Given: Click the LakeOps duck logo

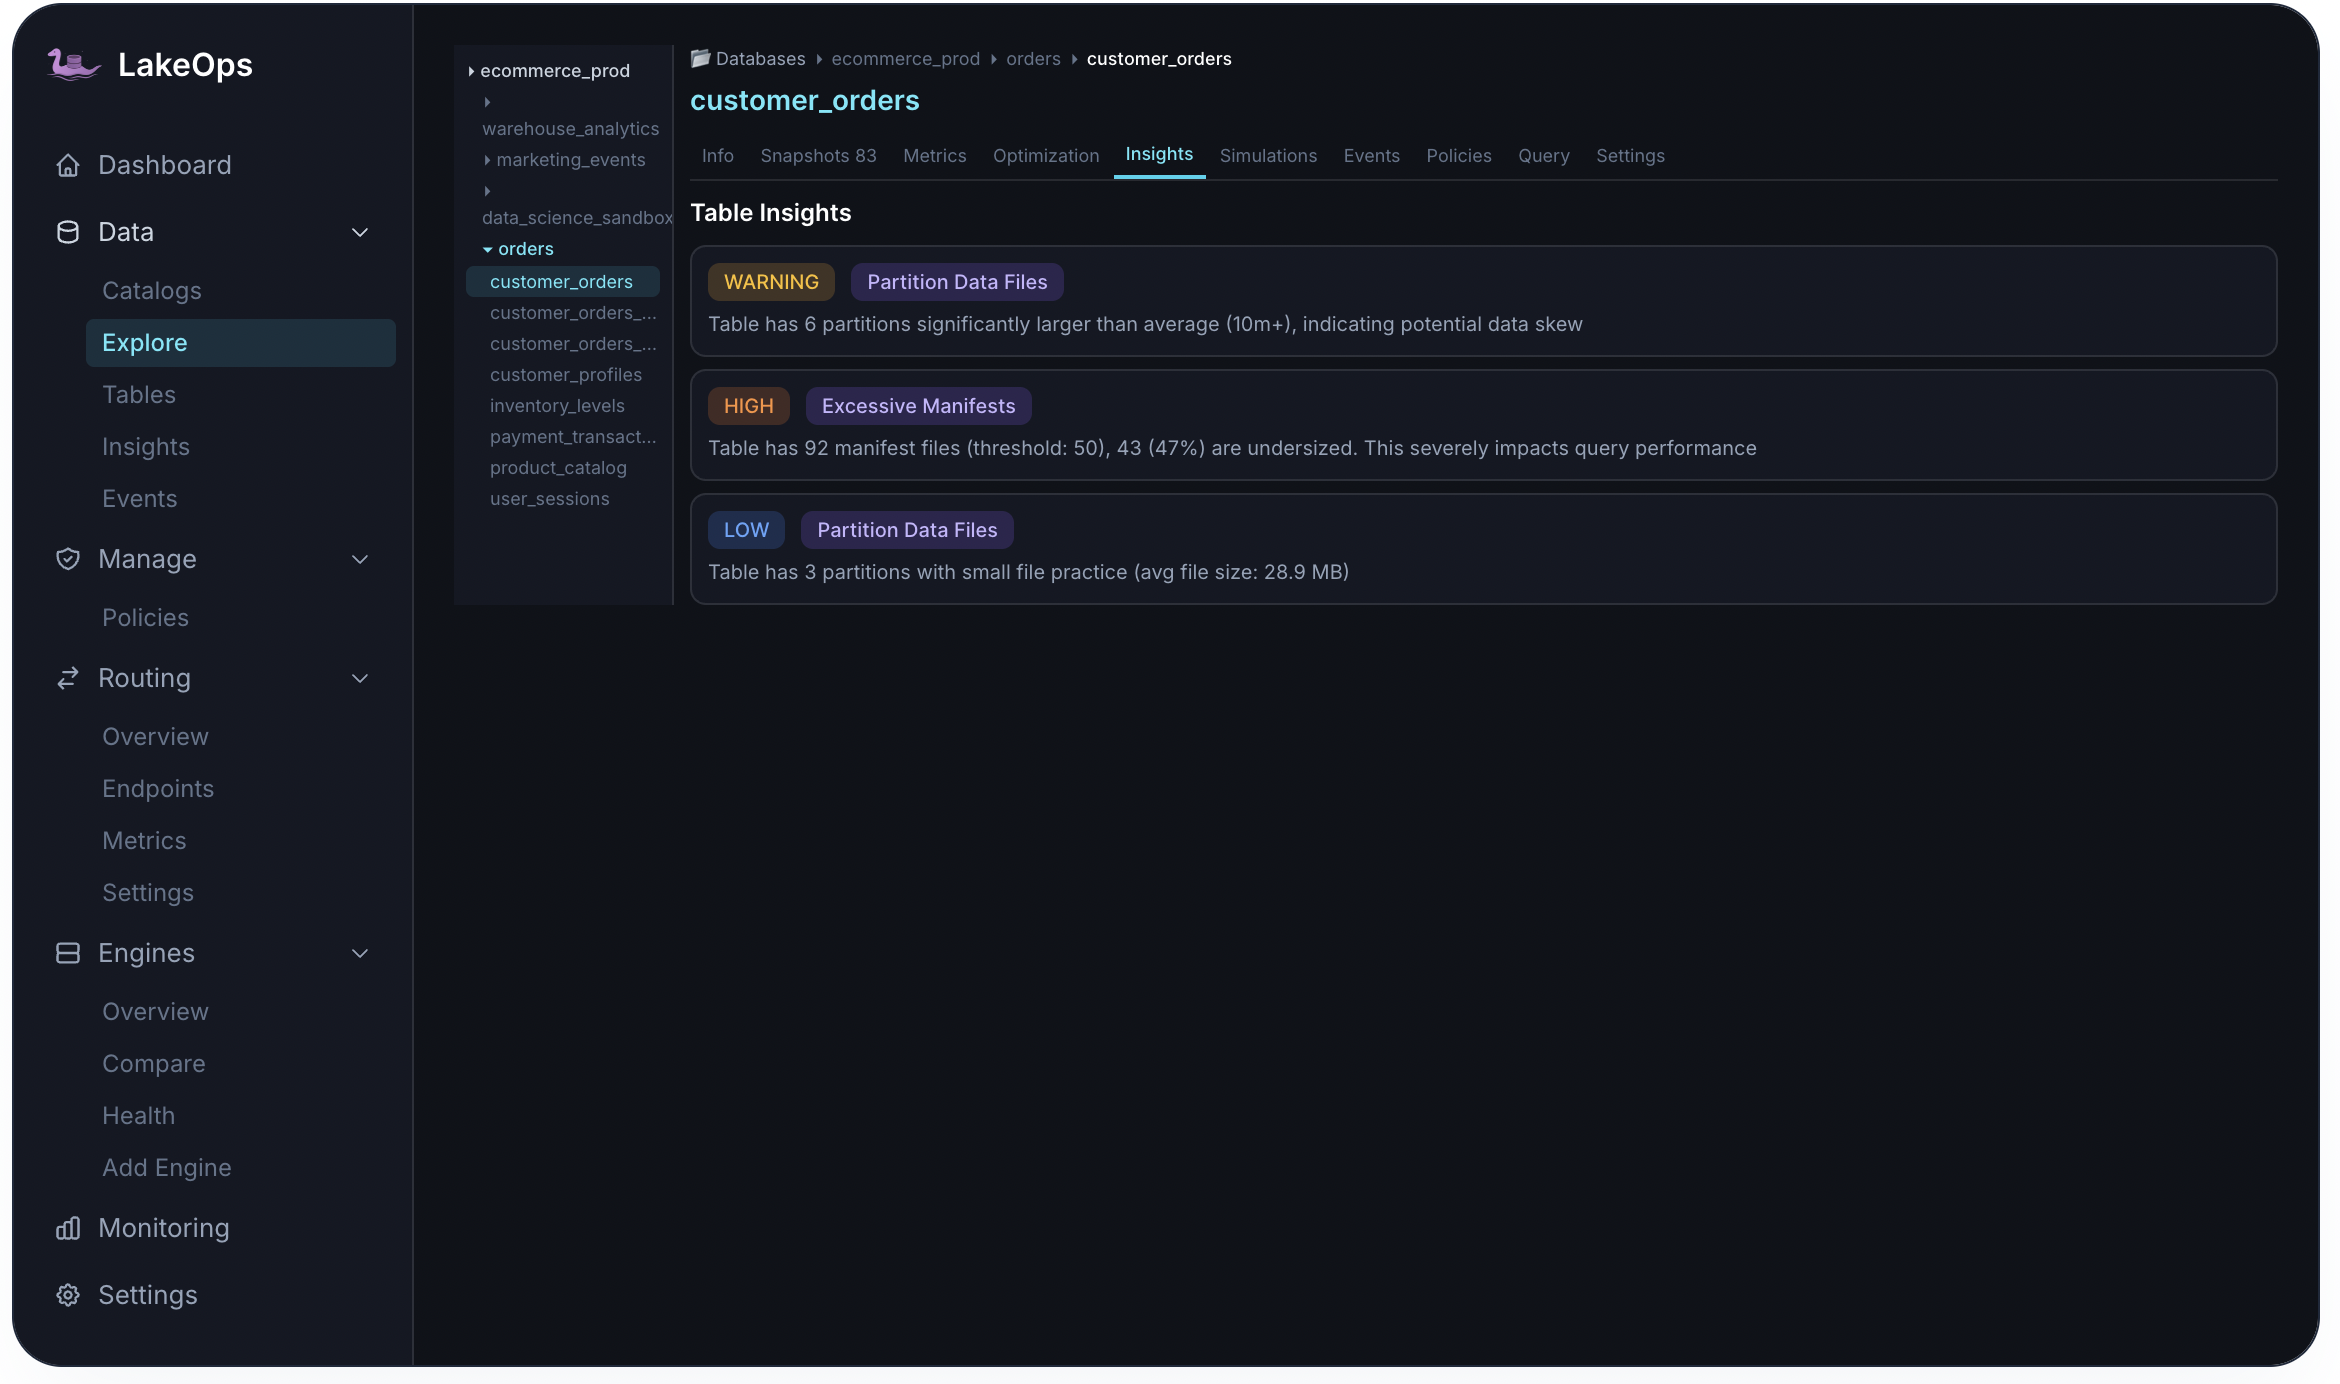Looking at the screenshot, I should click(74, 65).
